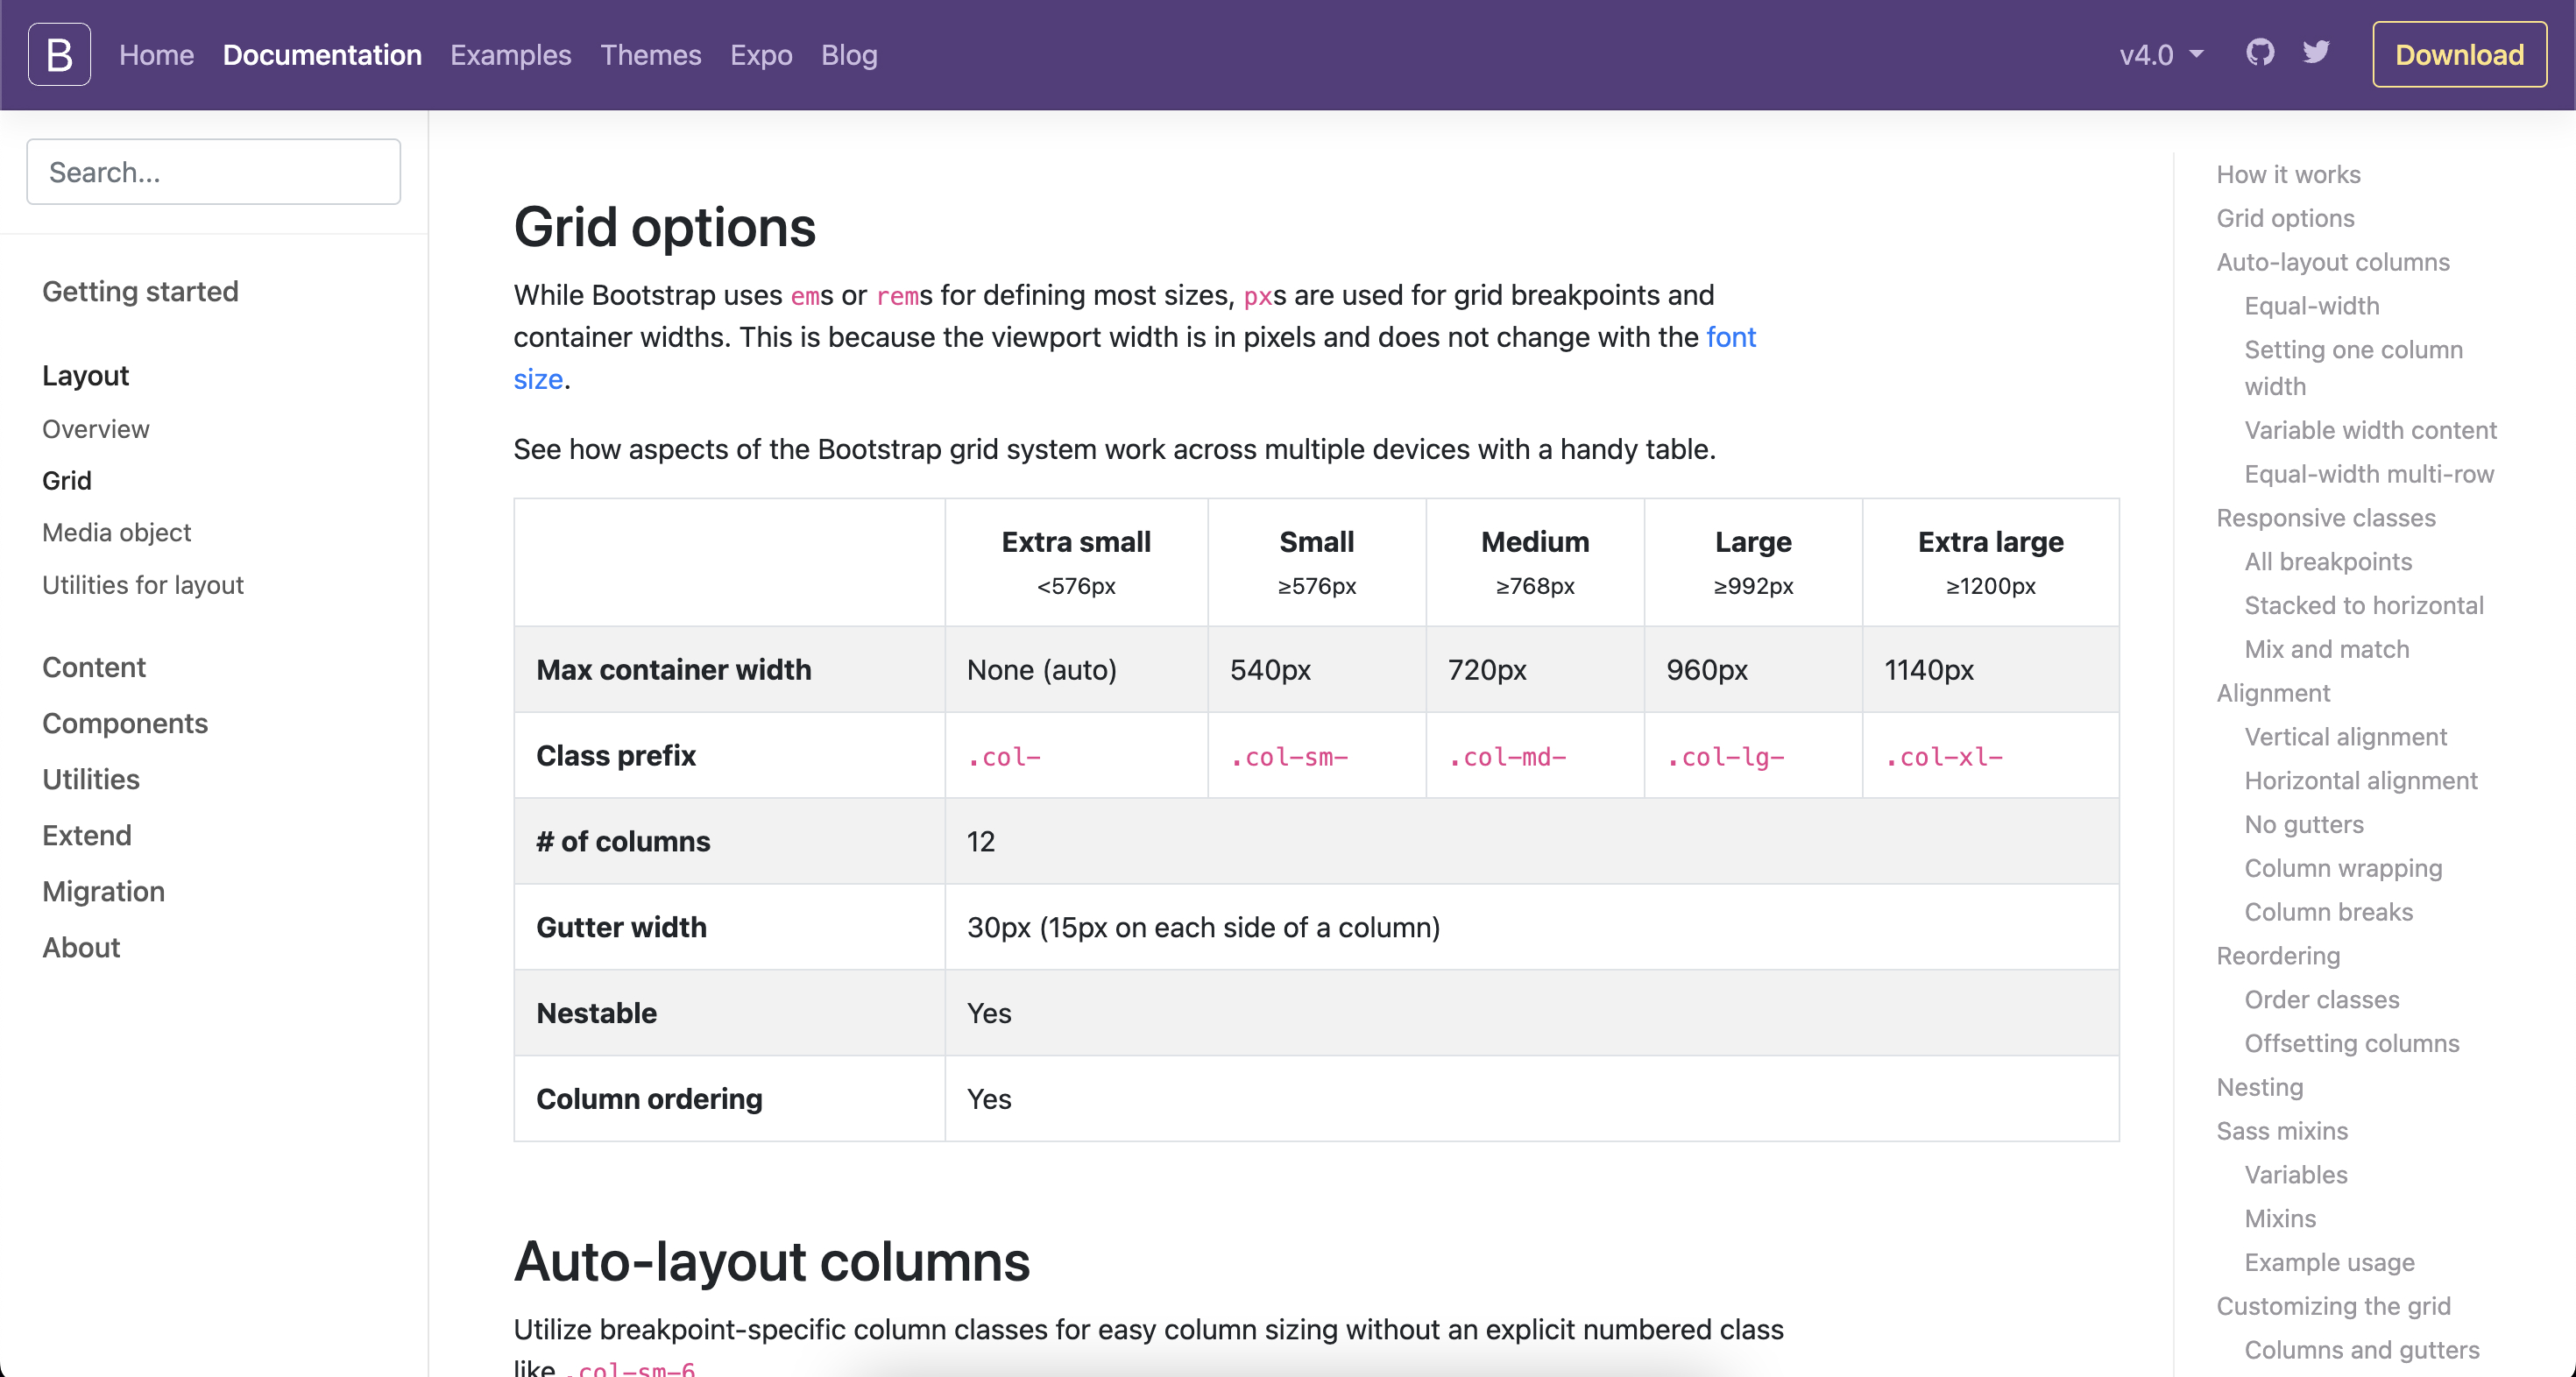This screenshot has height=1377, width=2576.
Task: Go to Horizontal alignment link
Action: [2361, 781]
